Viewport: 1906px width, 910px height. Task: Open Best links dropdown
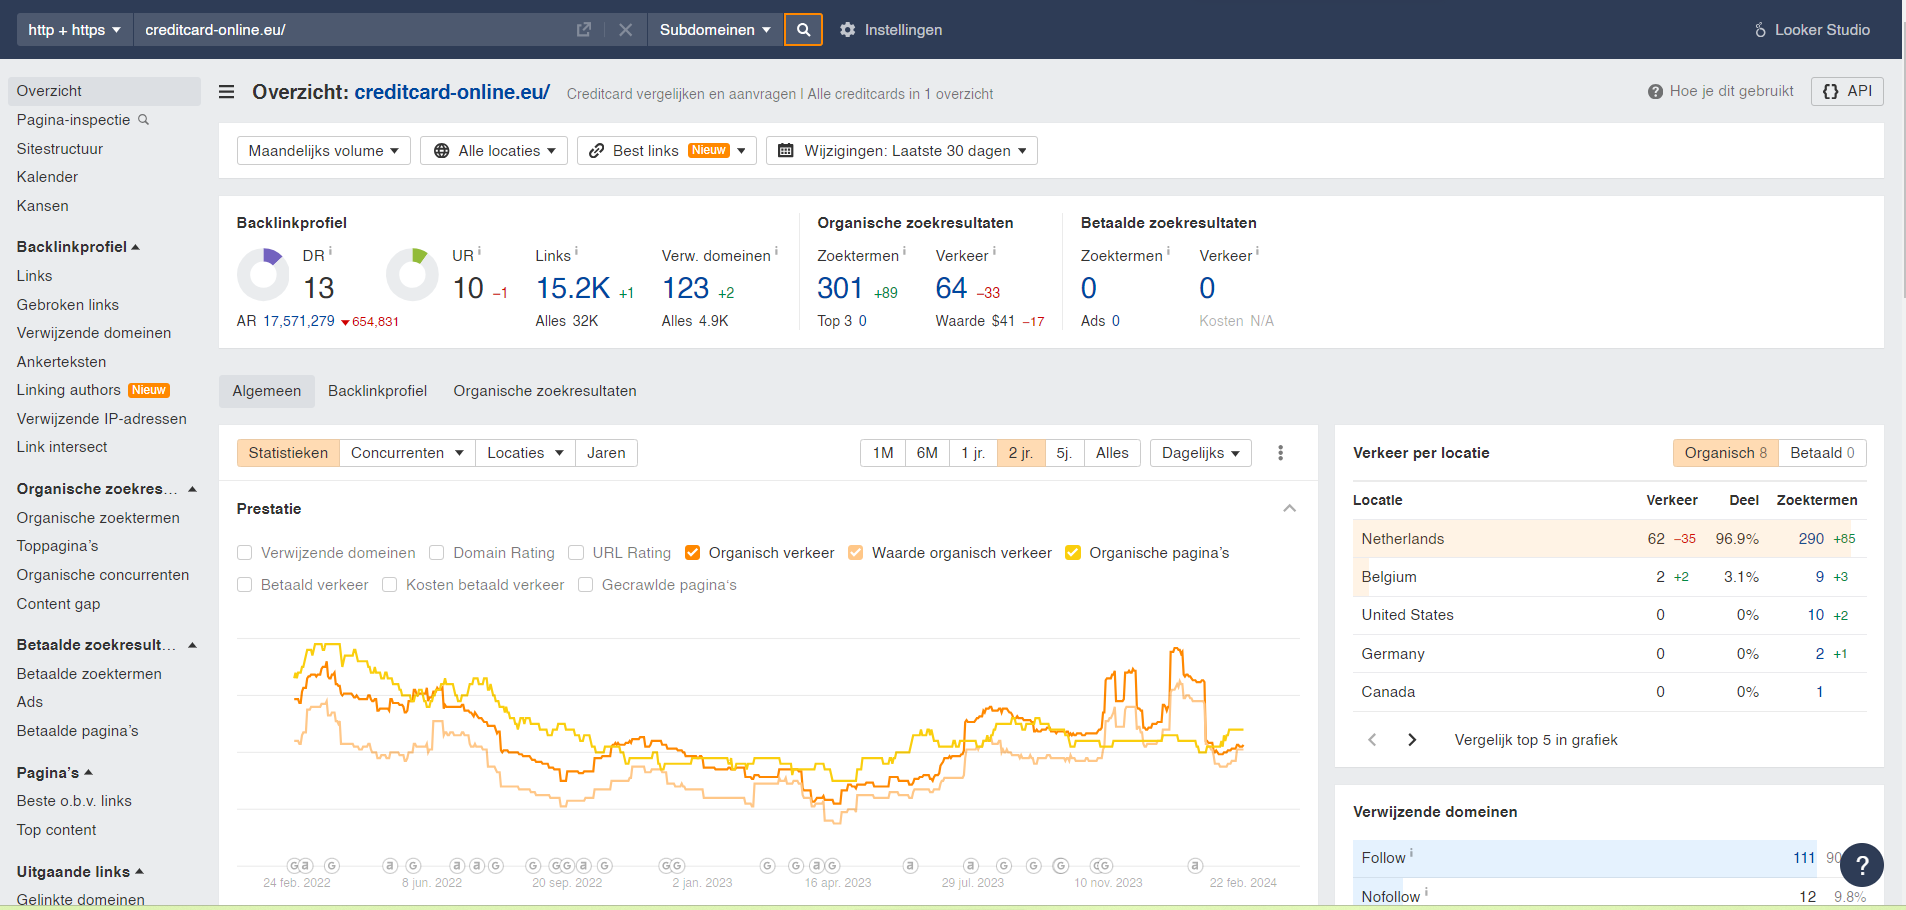[667, 151]
